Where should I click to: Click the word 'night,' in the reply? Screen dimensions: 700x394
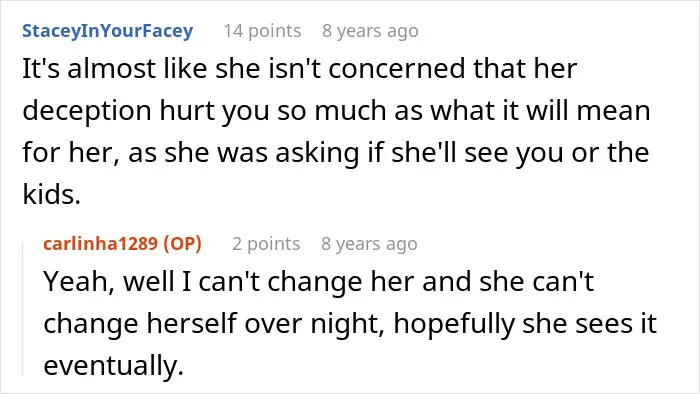347,324
